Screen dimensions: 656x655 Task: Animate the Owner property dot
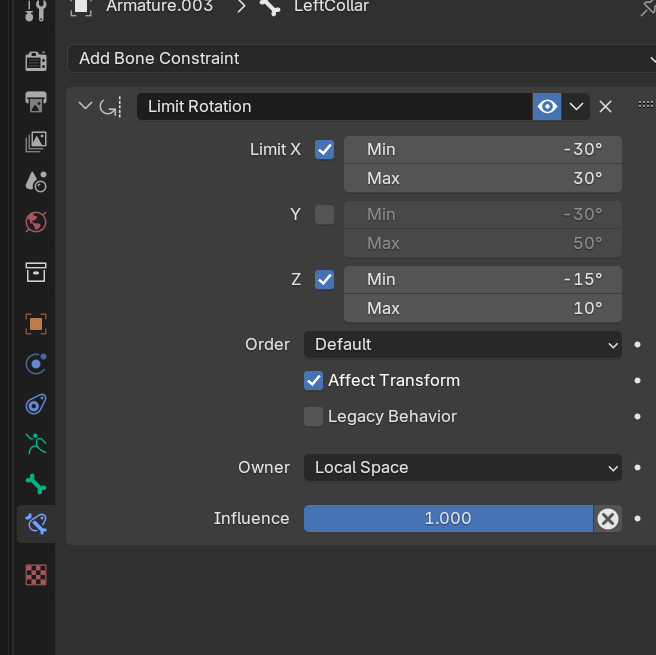click(x=637, y=468)
